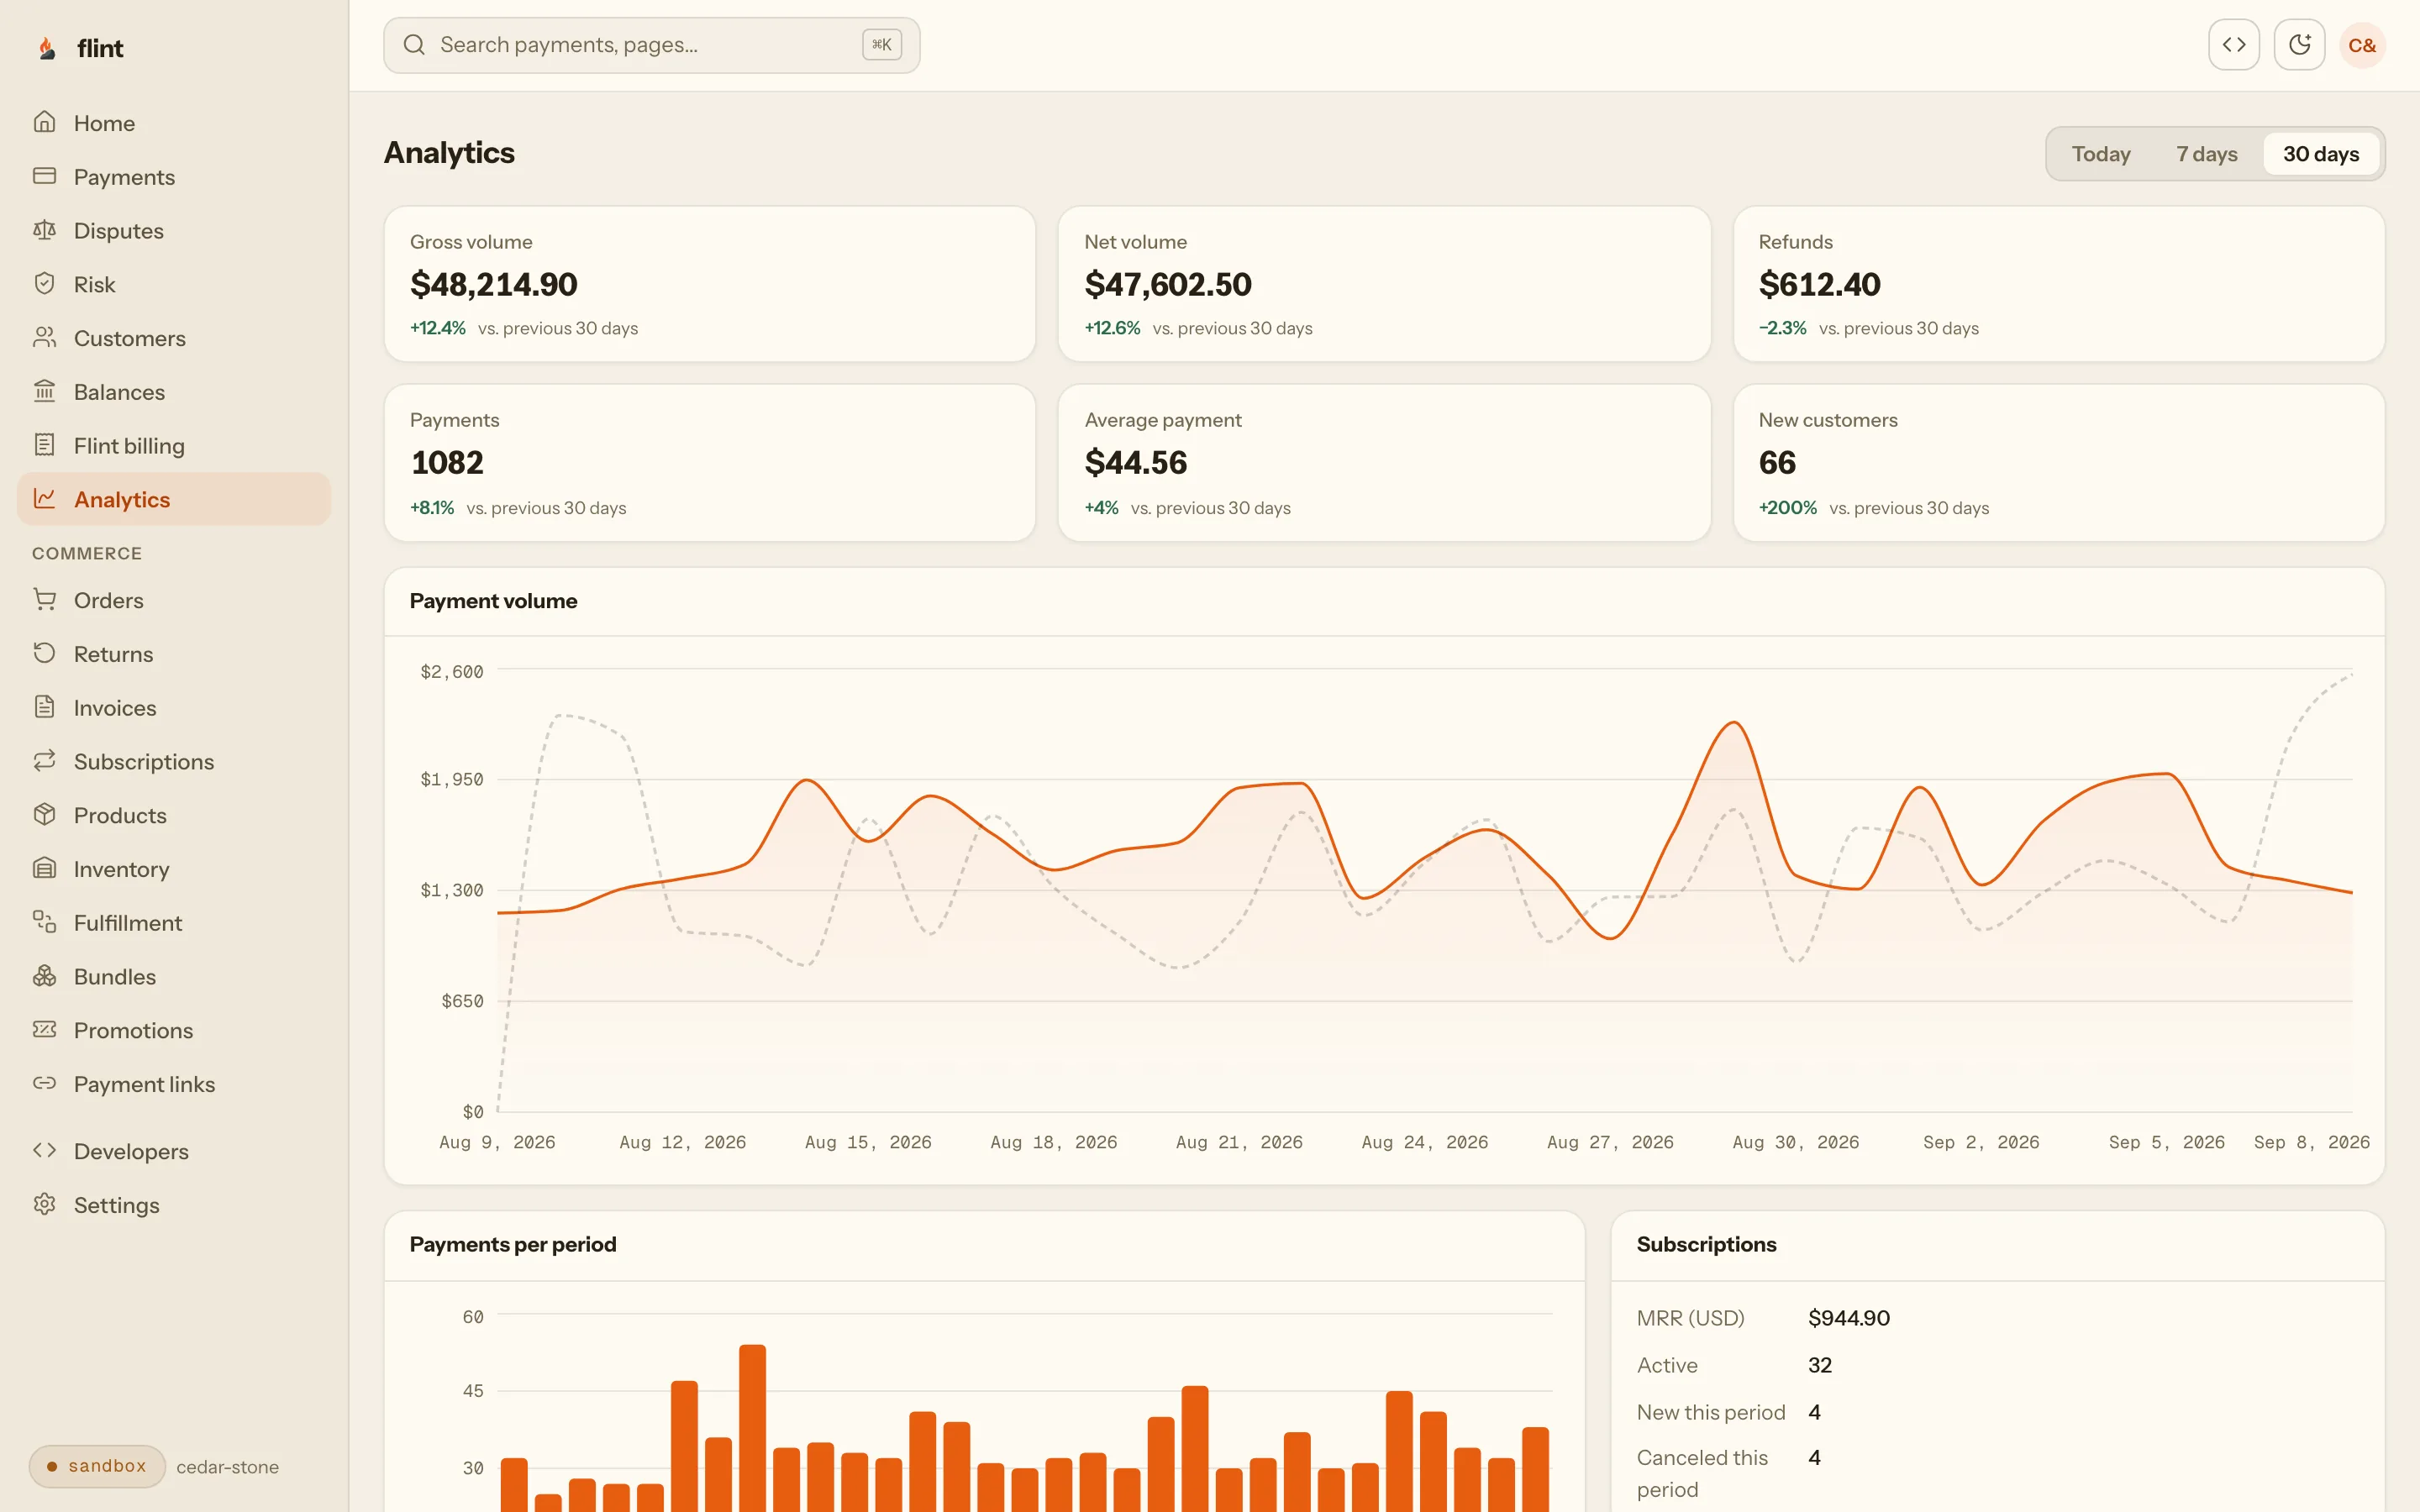Go to Home page
Viewport: 2420px width, 1512px height.
[x=174, y=123]
